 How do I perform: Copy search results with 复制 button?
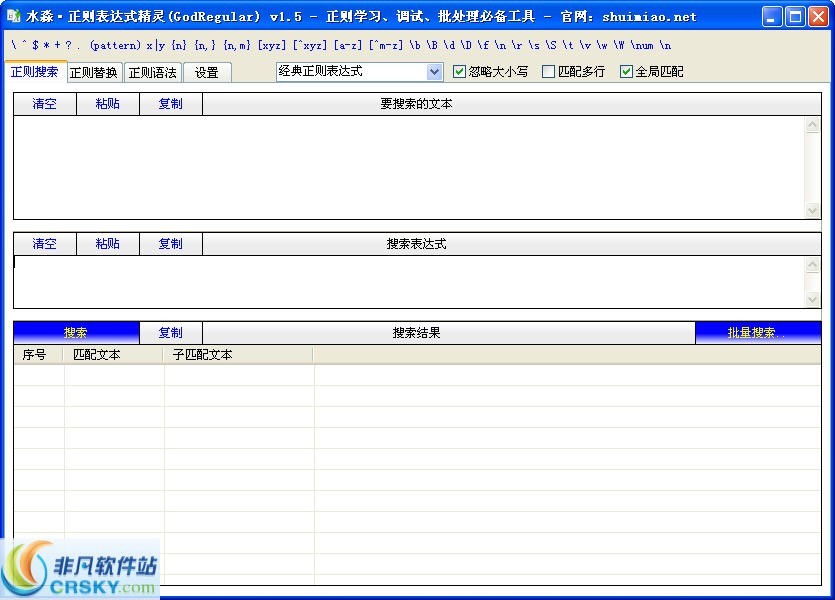(170, 333)
